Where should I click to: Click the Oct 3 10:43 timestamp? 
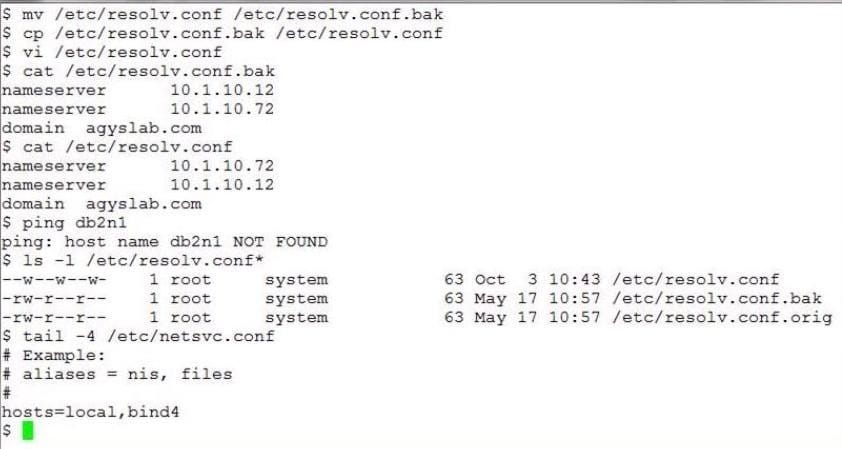(x=539, y=280)
